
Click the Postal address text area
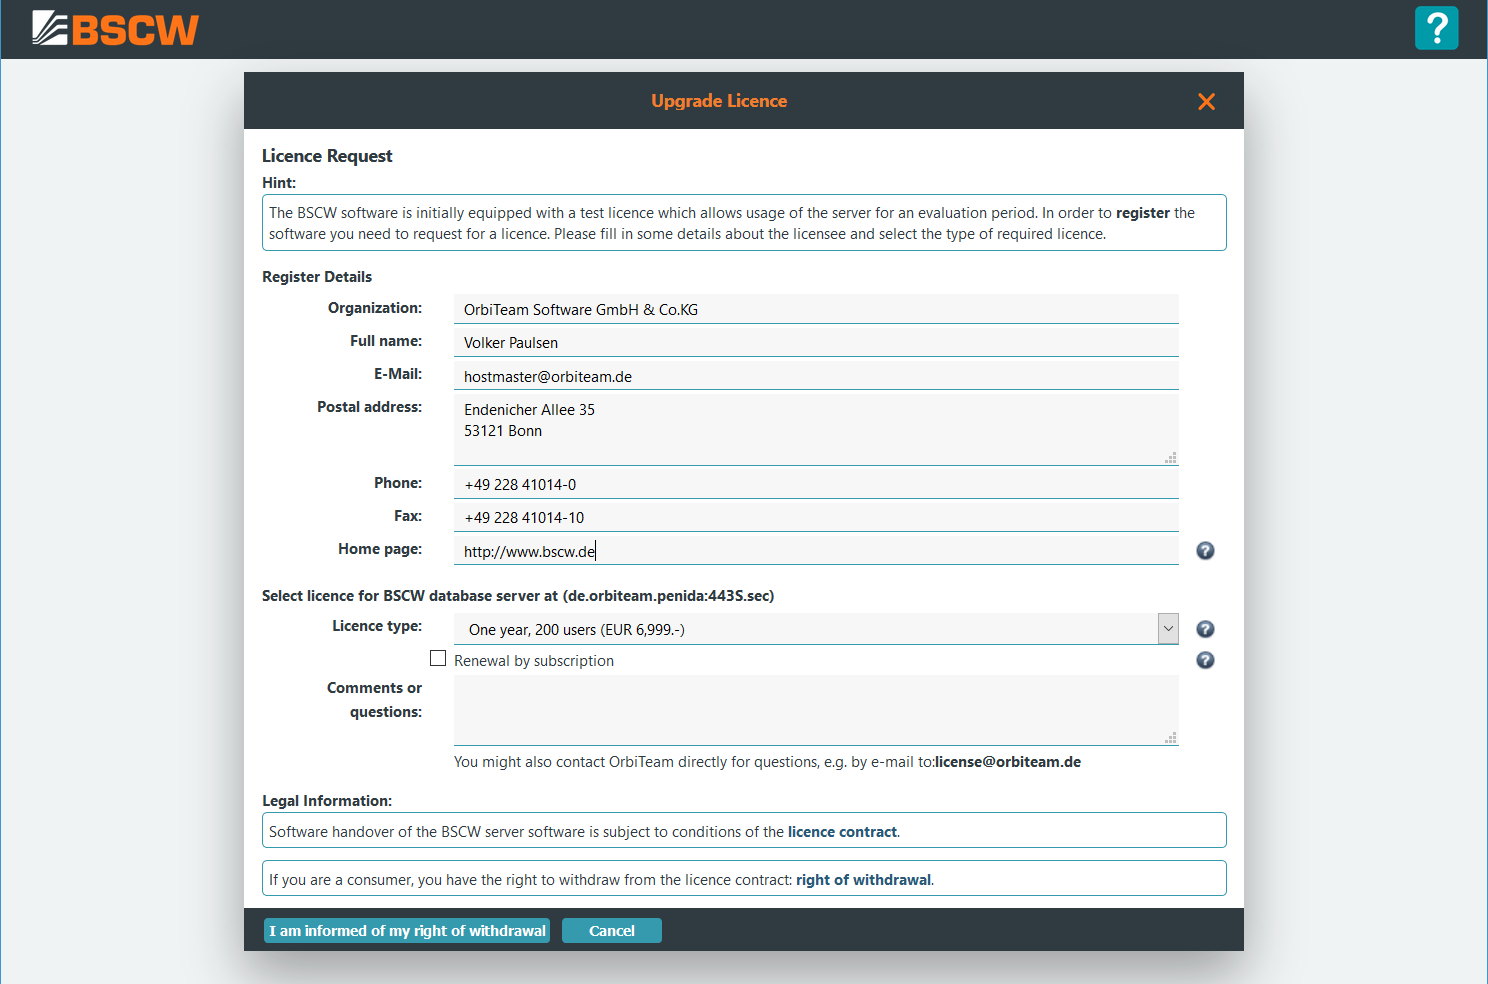tap(816, 430)
